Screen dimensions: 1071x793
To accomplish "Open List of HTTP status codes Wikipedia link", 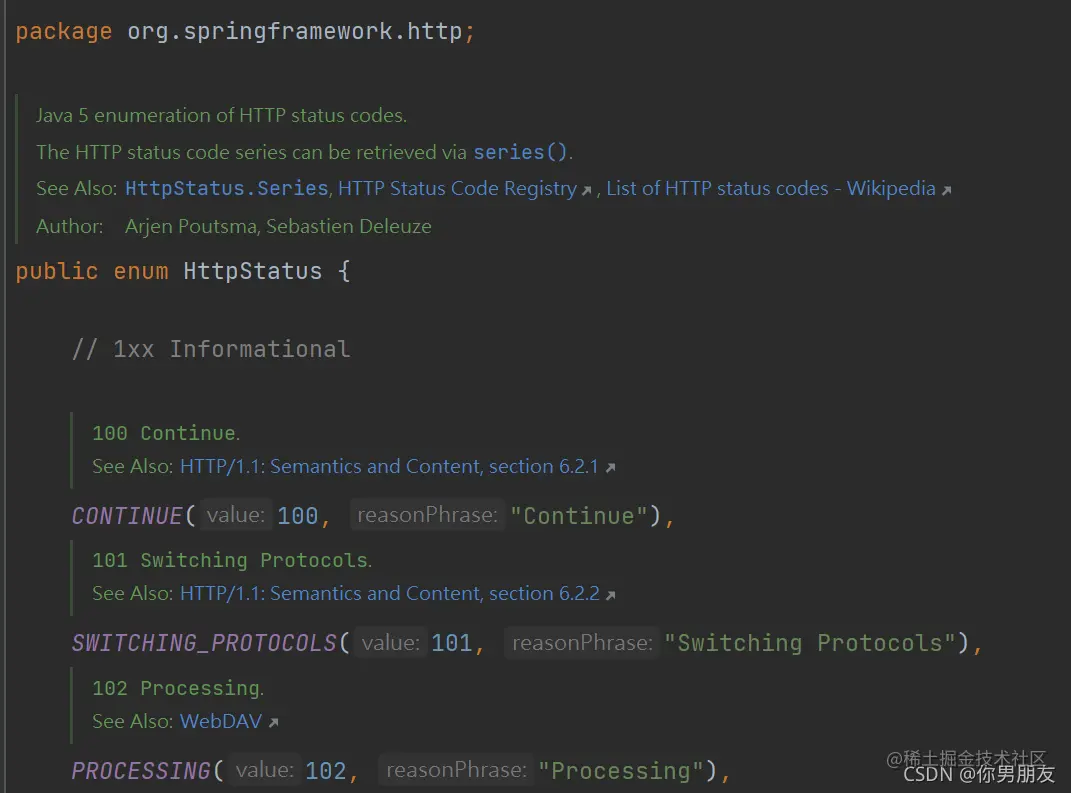I will (770, 189).
